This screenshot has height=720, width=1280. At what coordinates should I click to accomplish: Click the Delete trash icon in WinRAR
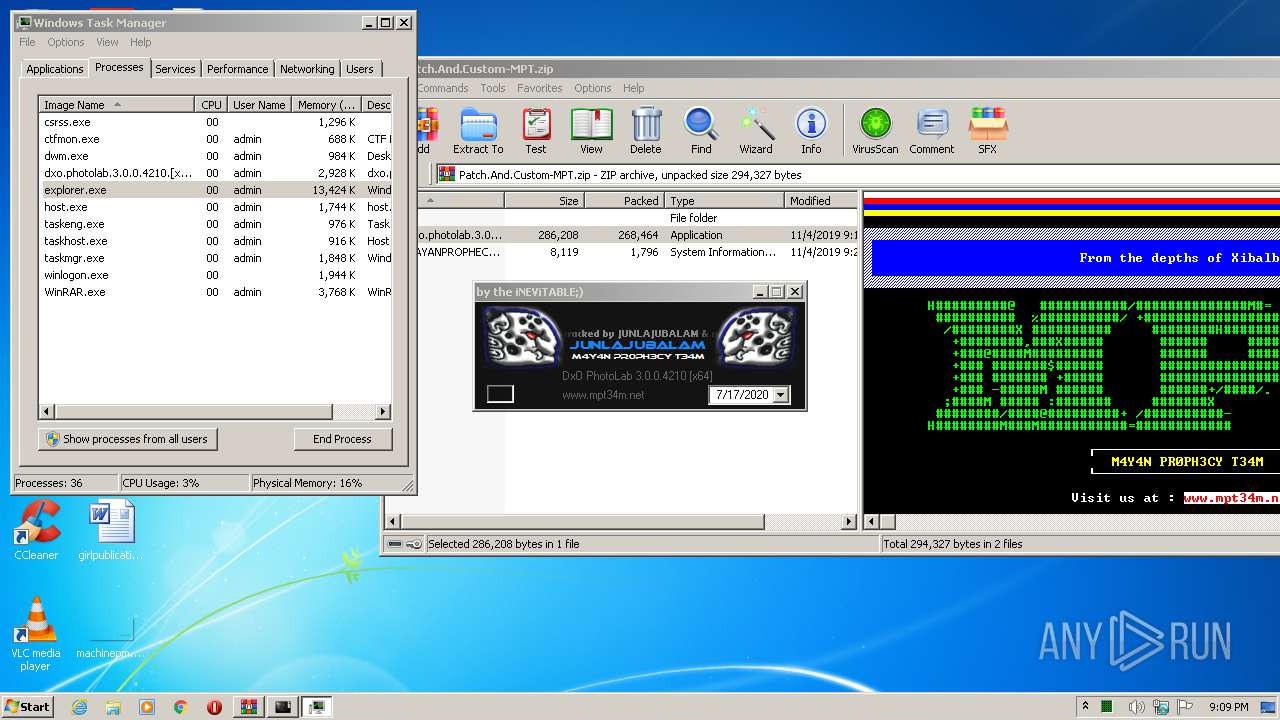[645, 131]
